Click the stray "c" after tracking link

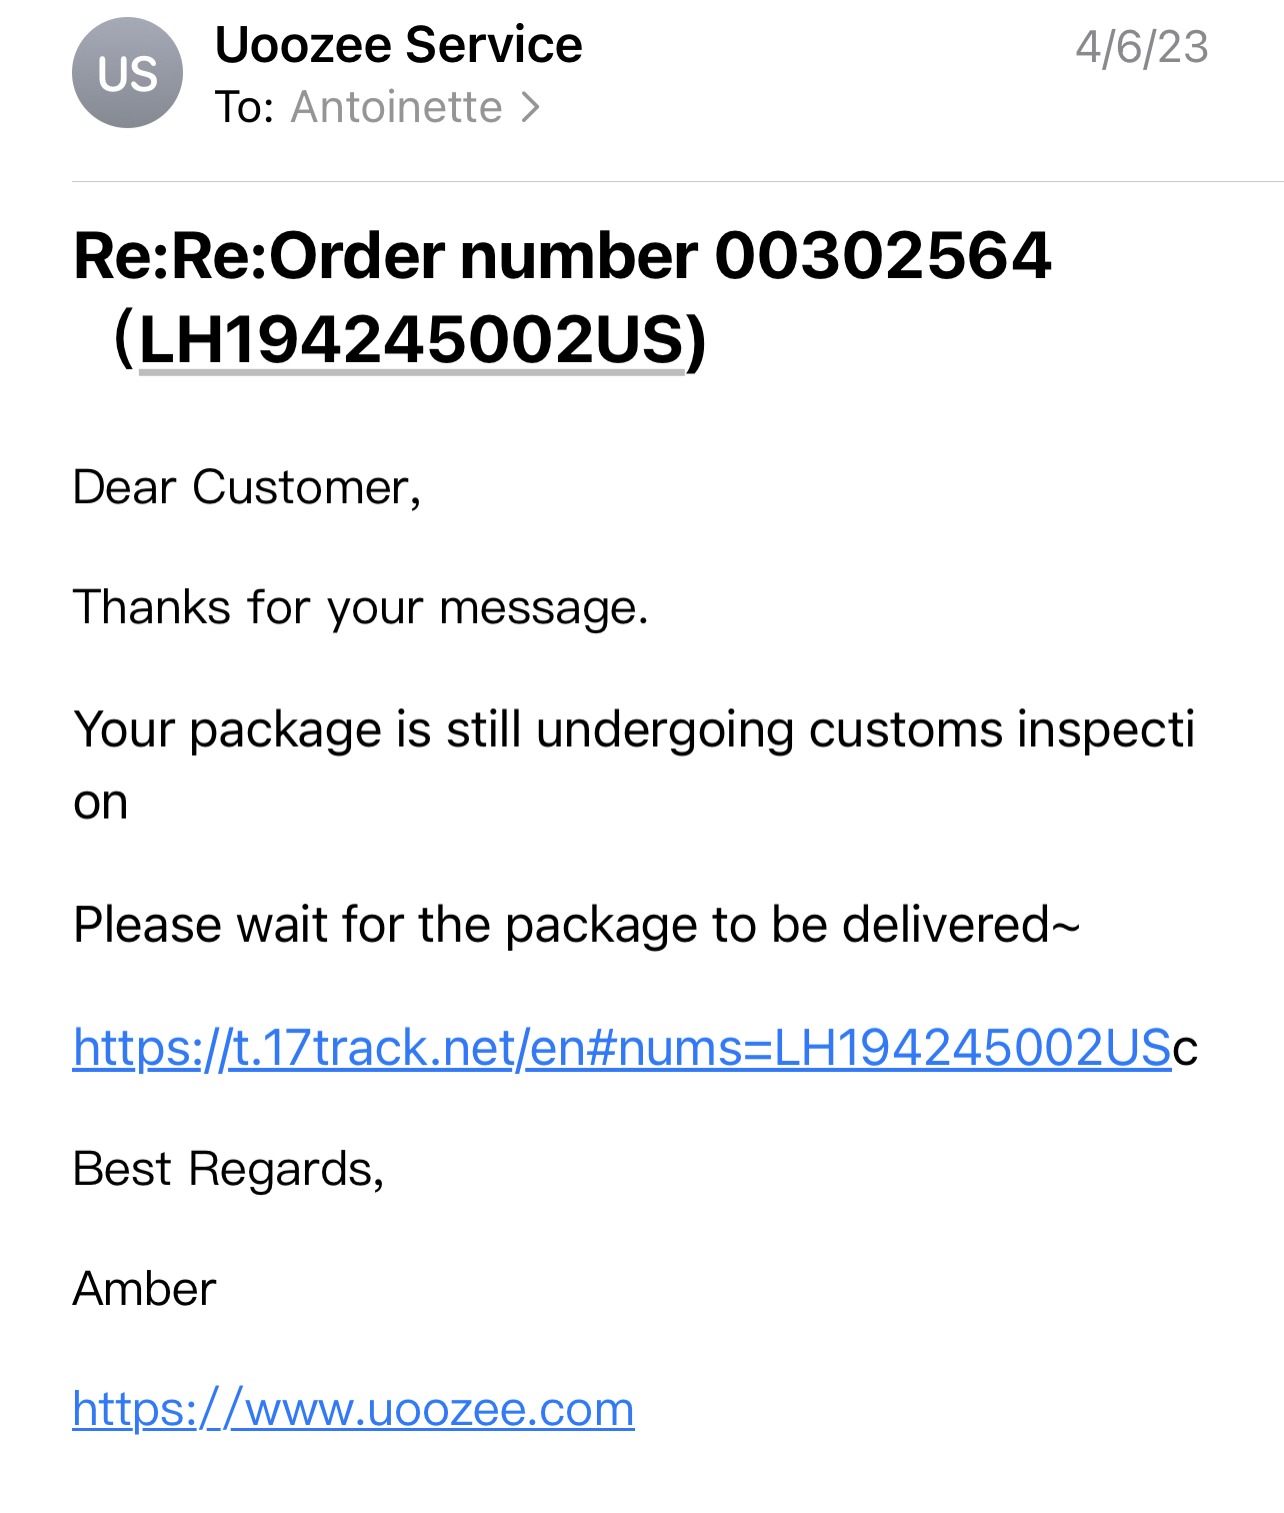point(1185,1049)
